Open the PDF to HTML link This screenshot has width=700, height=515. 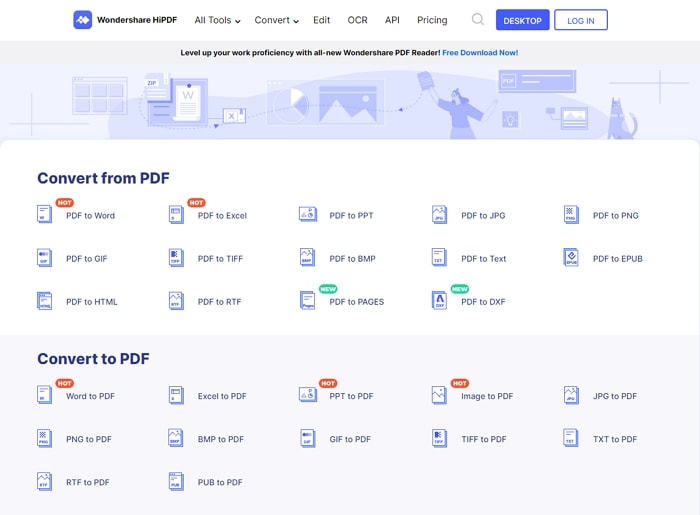[x=92, y=302]
